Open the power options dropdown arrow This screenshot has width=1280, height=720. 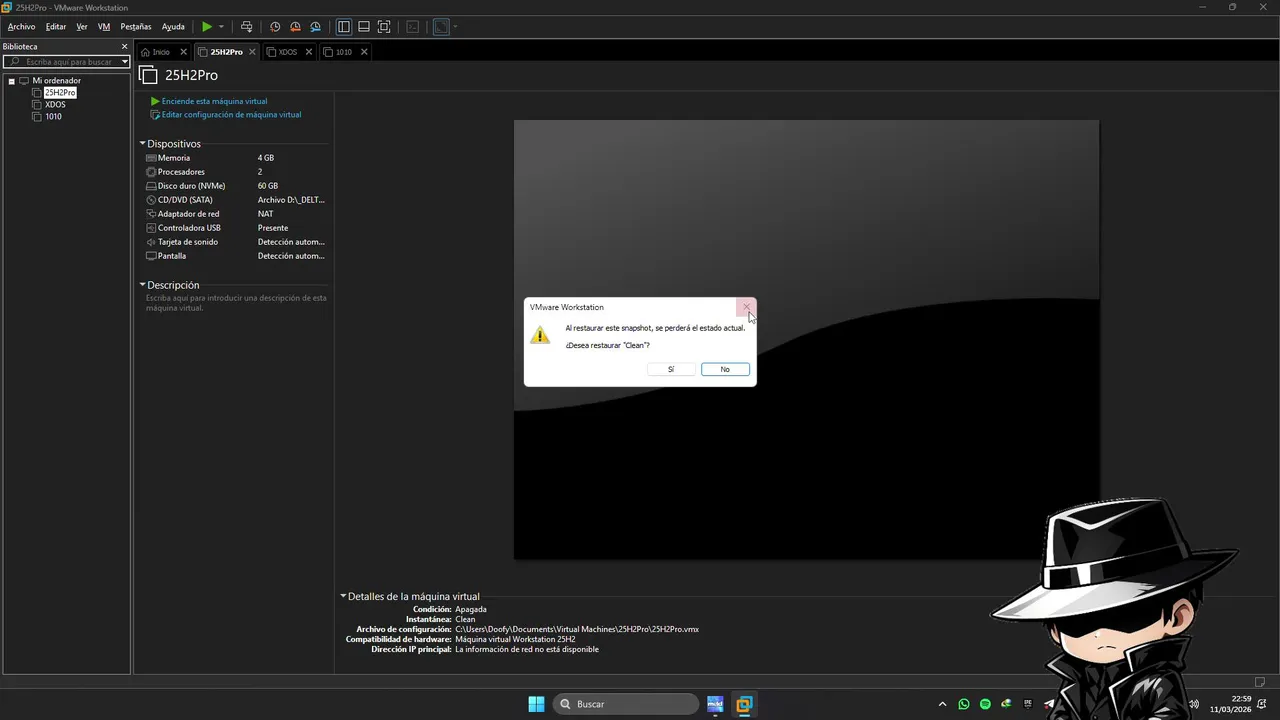tap(221, 27)
